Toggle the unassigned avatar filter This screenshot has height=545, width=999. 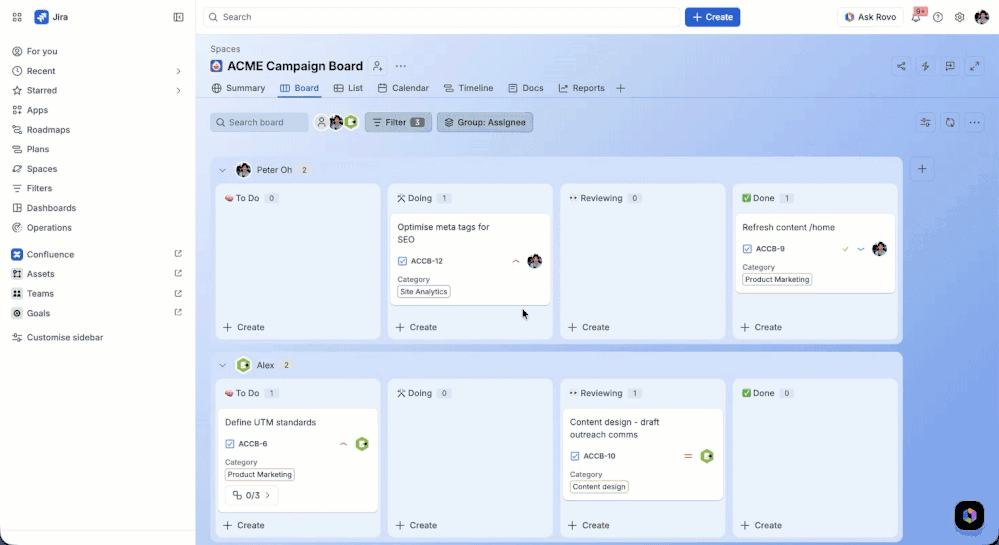tap(321, 122)
